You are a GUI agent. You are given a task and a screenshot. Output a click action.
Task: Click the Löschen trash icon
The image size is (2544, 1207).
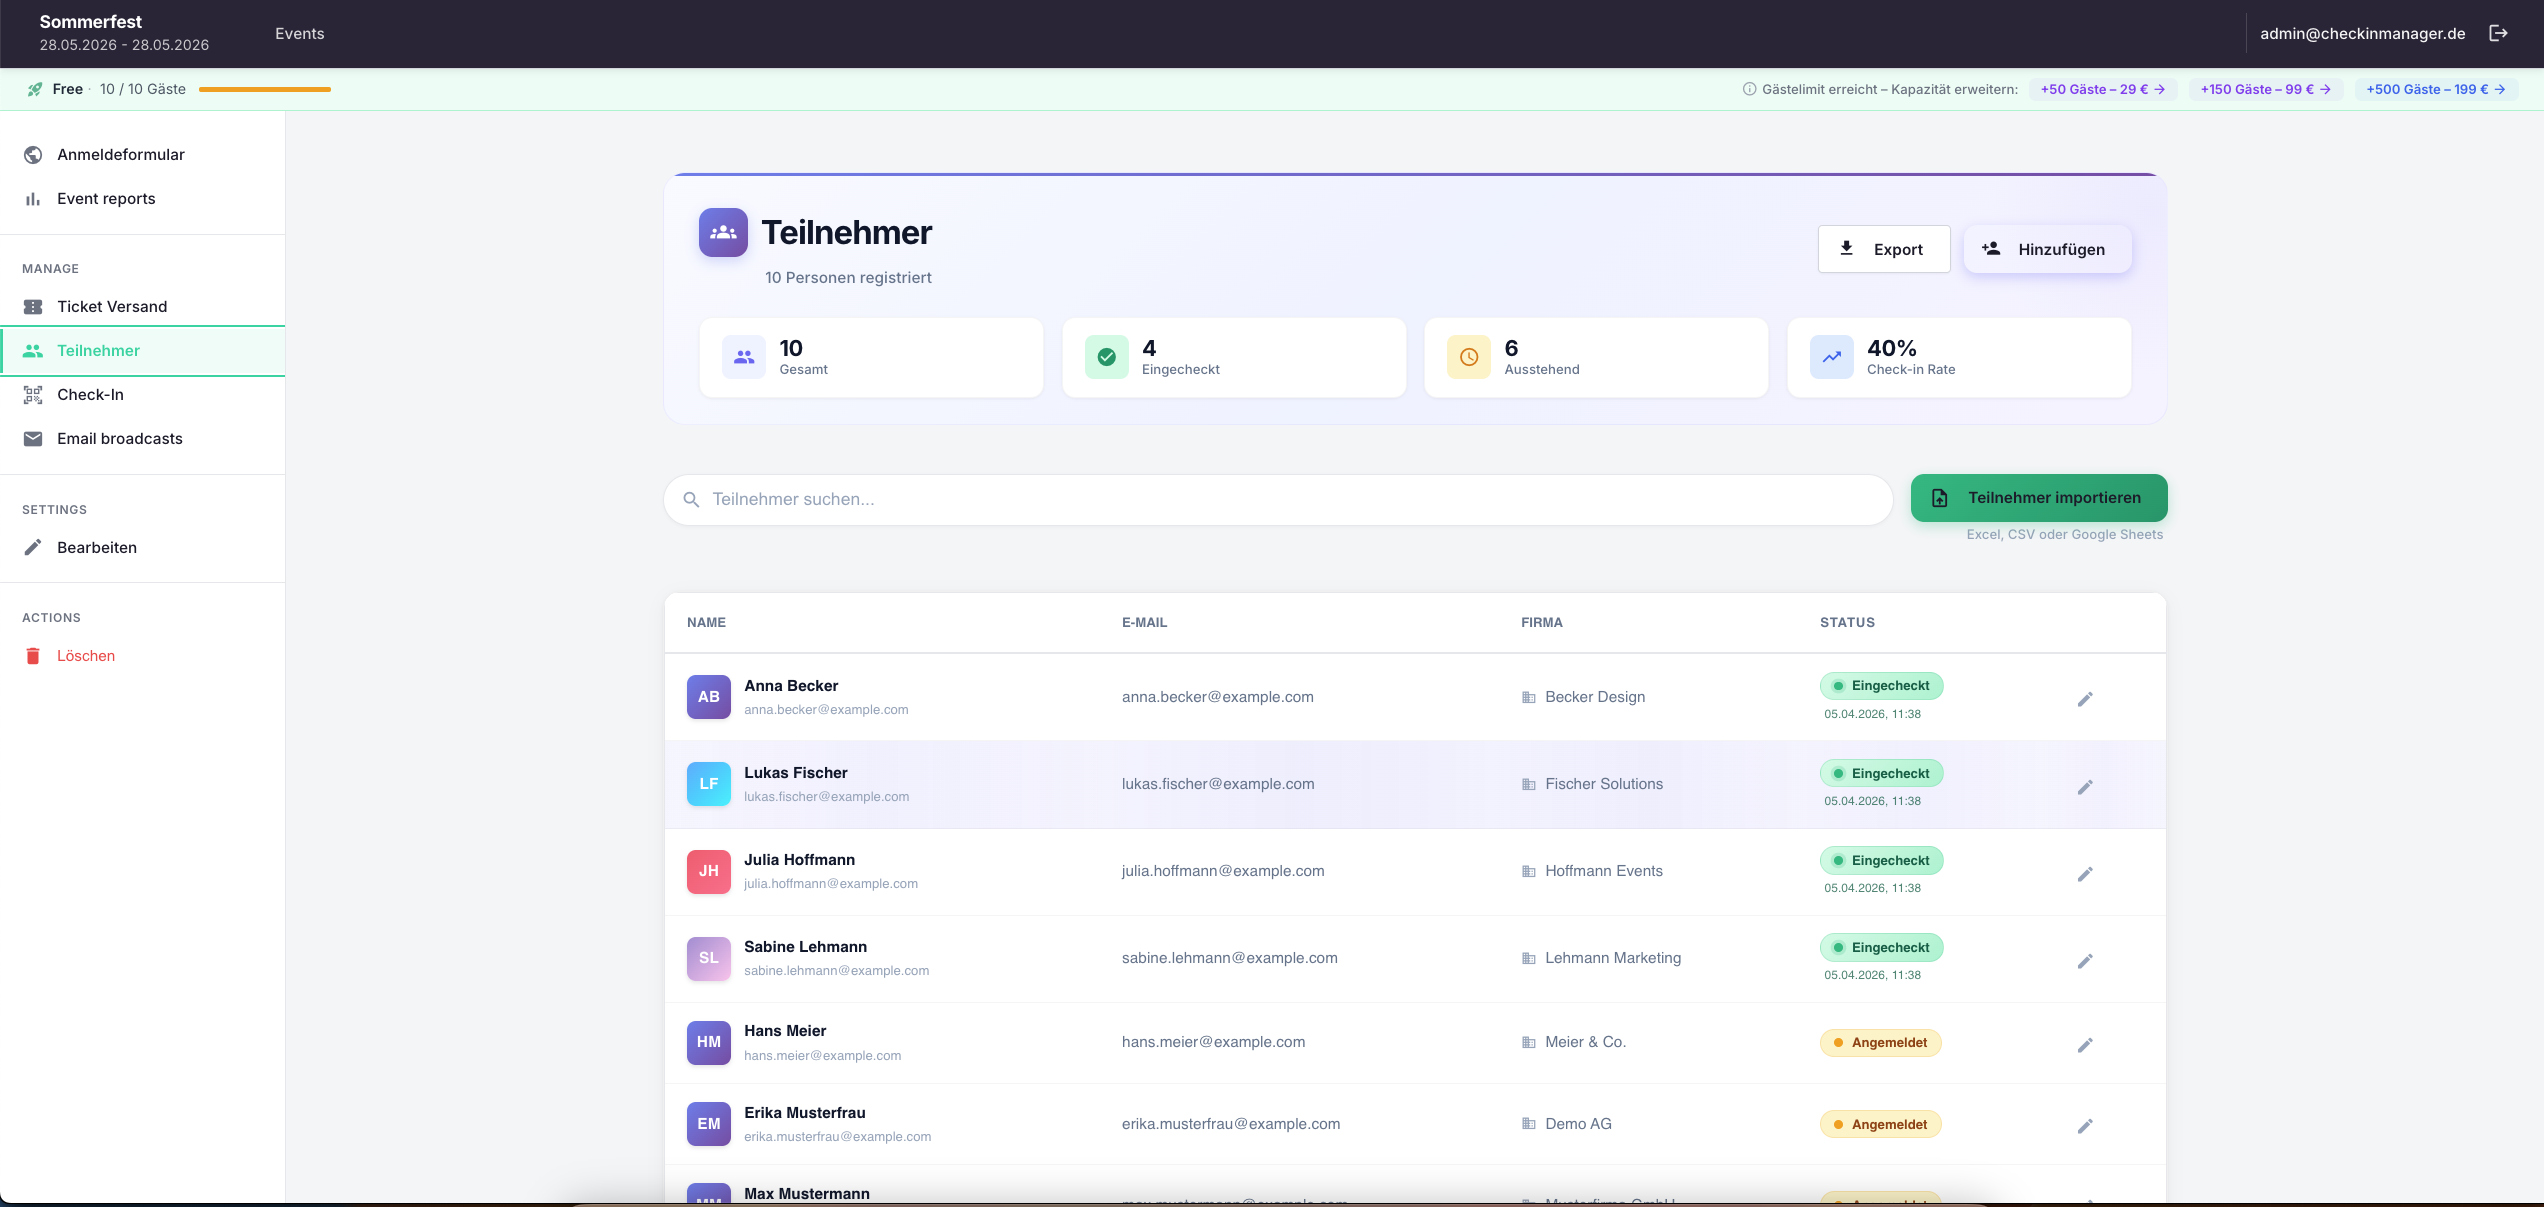pyautogui.click(x=33, y=655)
